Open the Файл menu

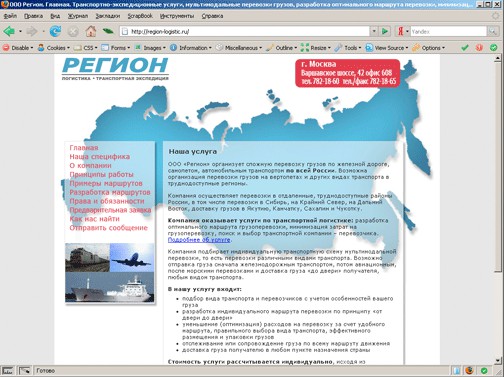click(10, 16)
